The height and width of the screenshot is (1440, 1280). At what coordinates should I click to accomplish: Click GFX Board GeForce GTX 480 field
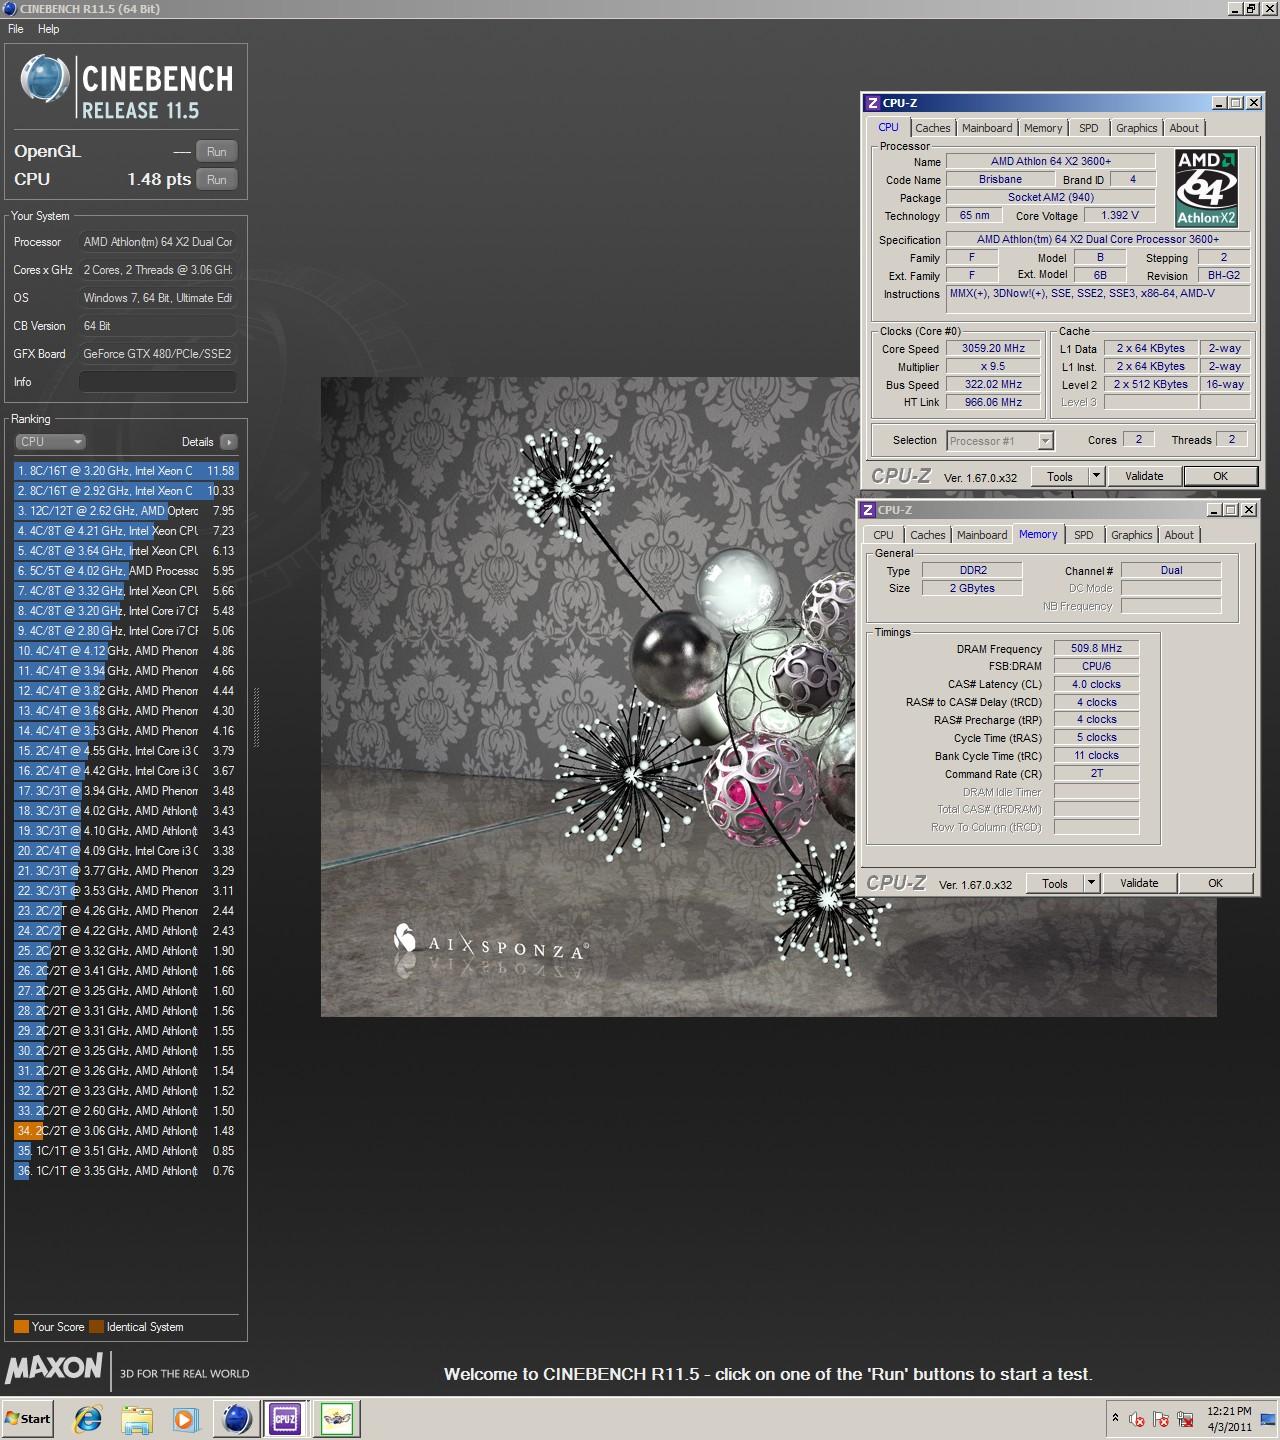pyautogui.click(x=158, y=354)
